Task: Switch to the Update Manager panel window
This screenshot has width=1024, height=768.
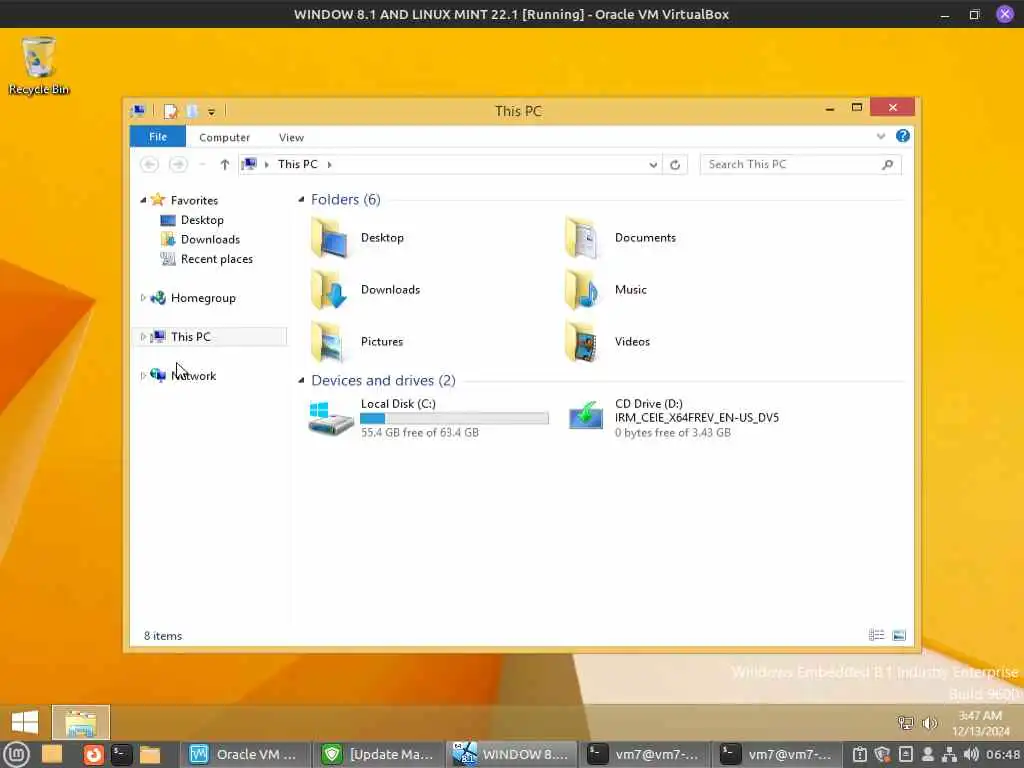Action: [x=379, y=755]
